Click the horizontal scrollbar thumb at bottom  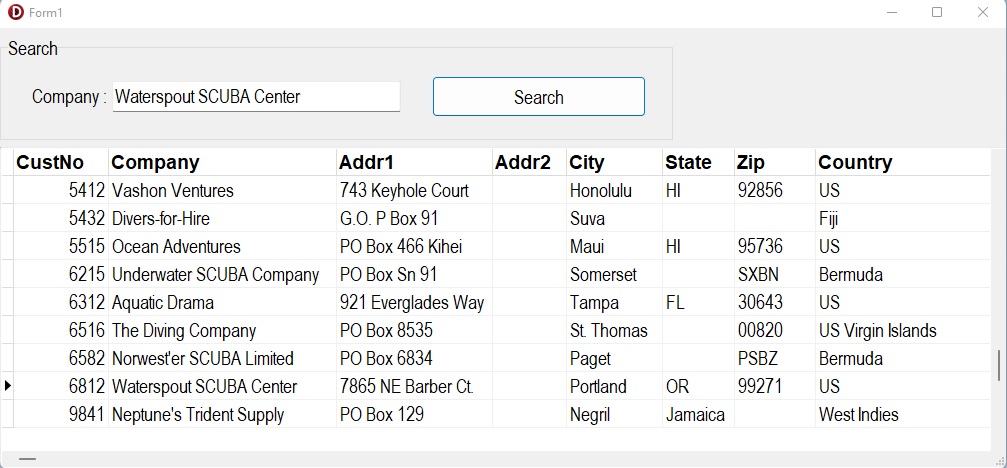click(x=27, y=459)
